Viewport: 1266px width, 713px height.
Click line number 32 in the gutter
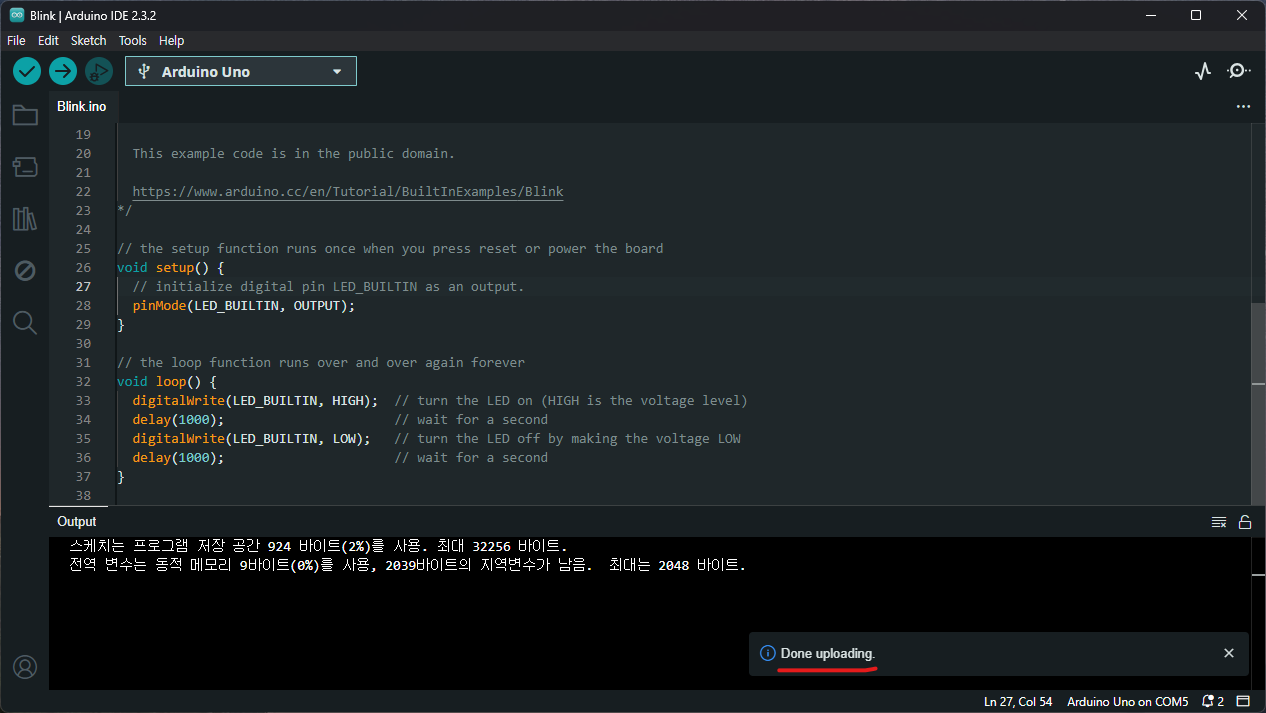[x=83, y=381]
